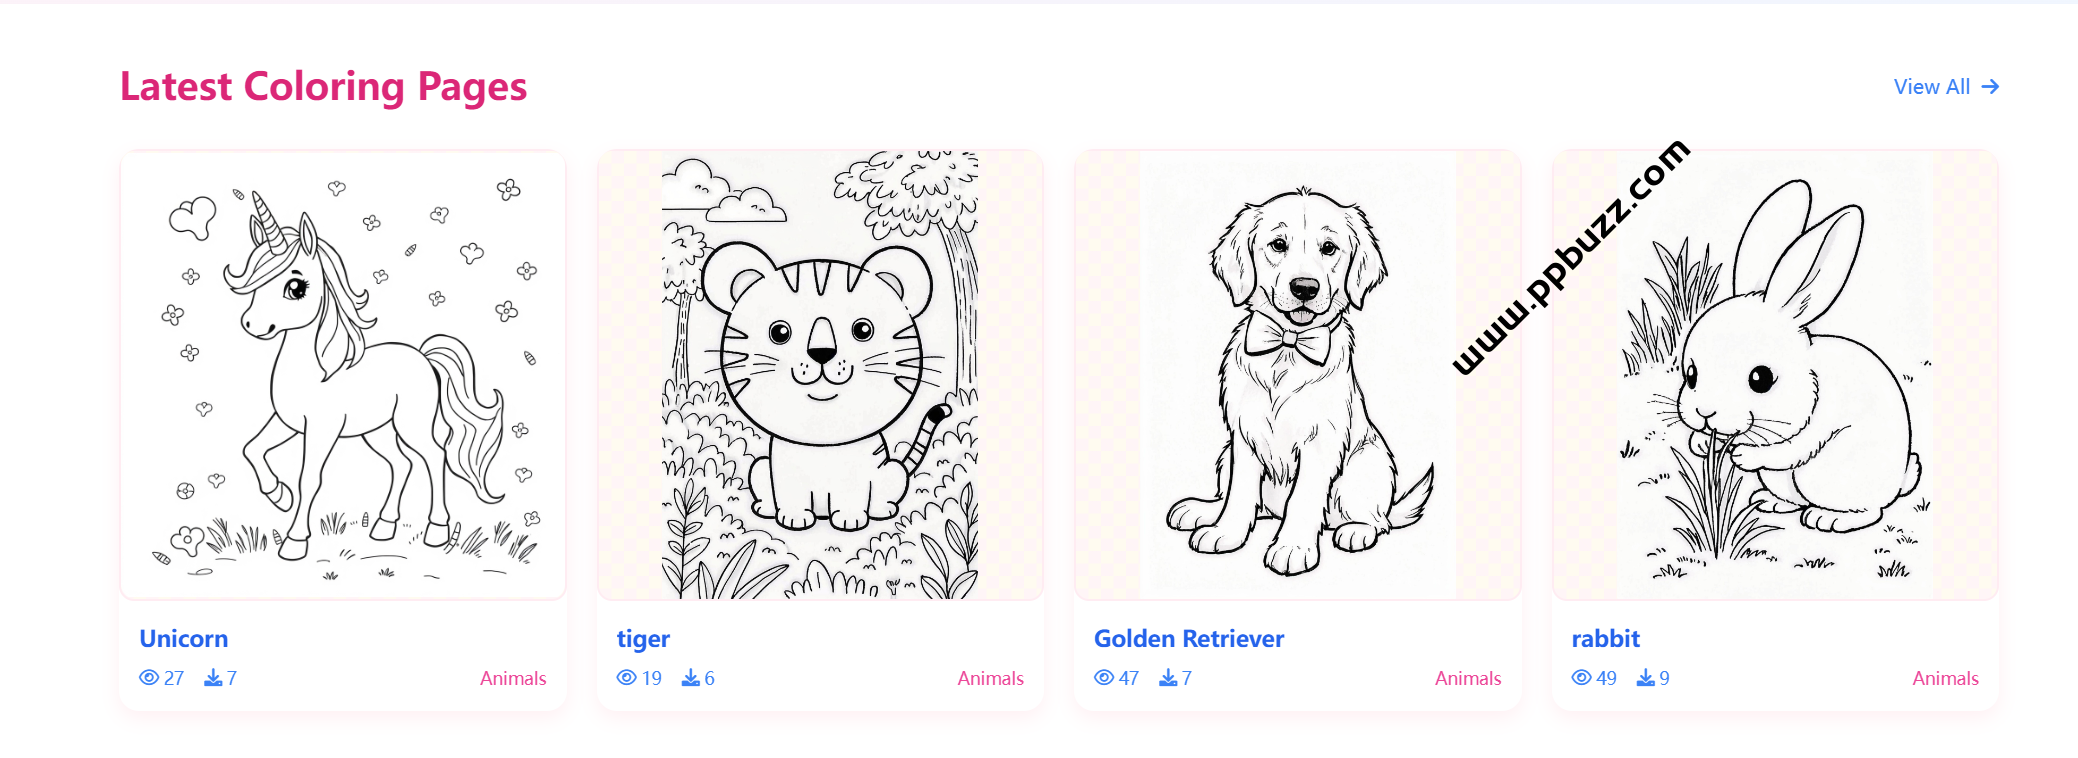The height and width of the screenshot is (758, 2078).
Task: Click the Animals category on Unicorn card
Action: 513,678
